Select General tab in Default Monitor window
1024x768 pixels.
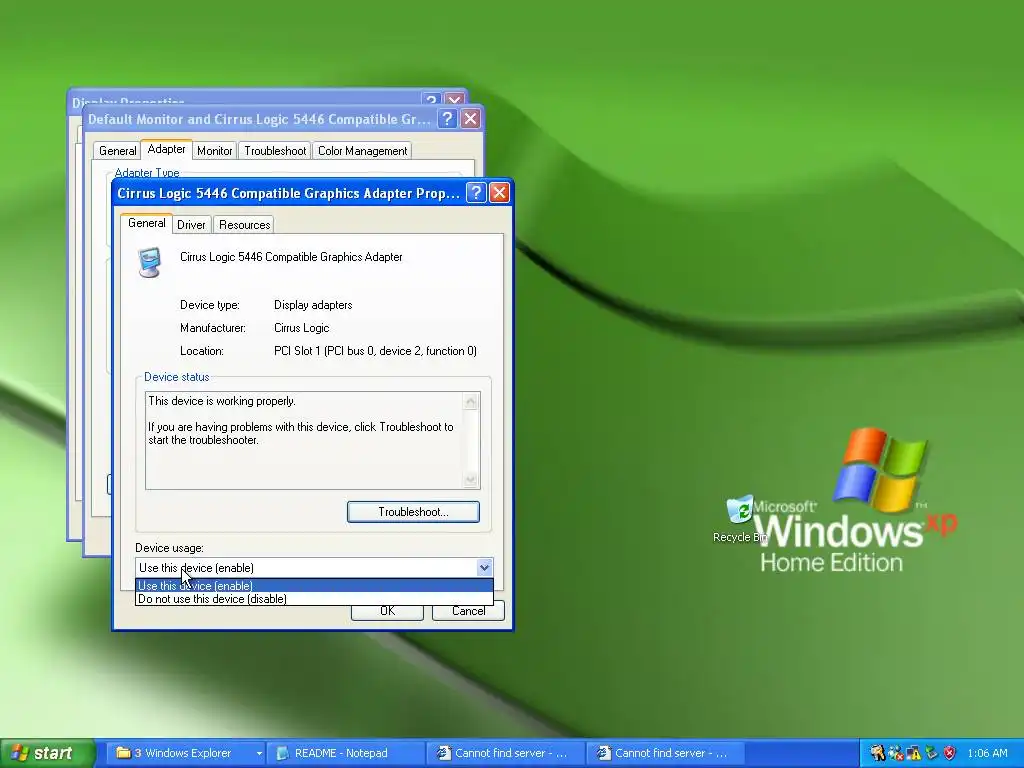click(x=118, y=151)
